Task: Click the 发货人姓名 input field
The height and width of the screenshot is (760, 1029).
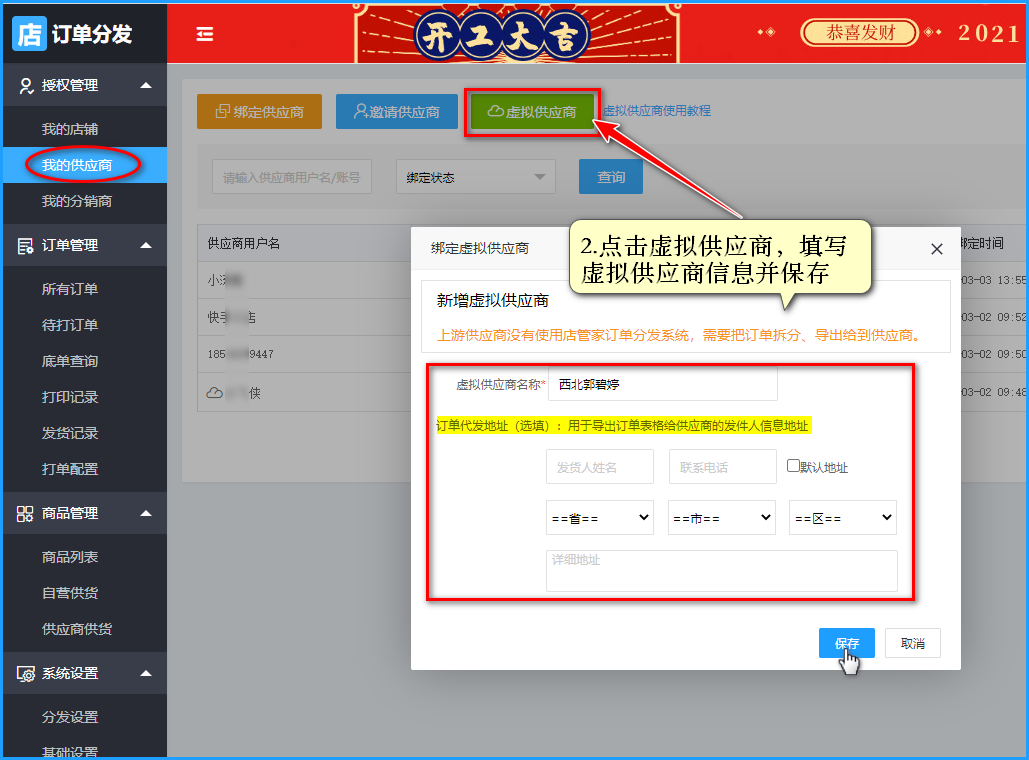Action: tap(599, 467)
